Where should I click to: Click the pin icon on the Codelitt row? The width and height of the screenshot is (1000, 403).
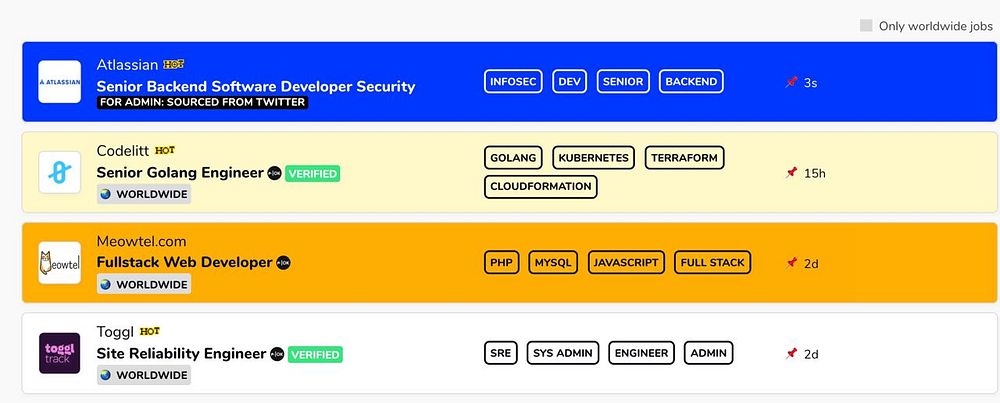coord(791,172)
